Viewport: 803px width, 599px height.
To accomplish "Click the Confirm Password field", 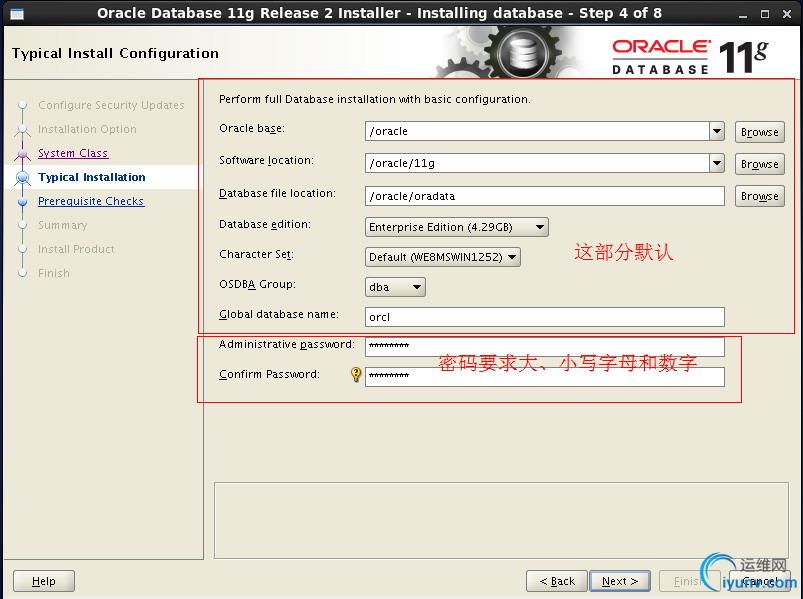I will pos(545,377).
